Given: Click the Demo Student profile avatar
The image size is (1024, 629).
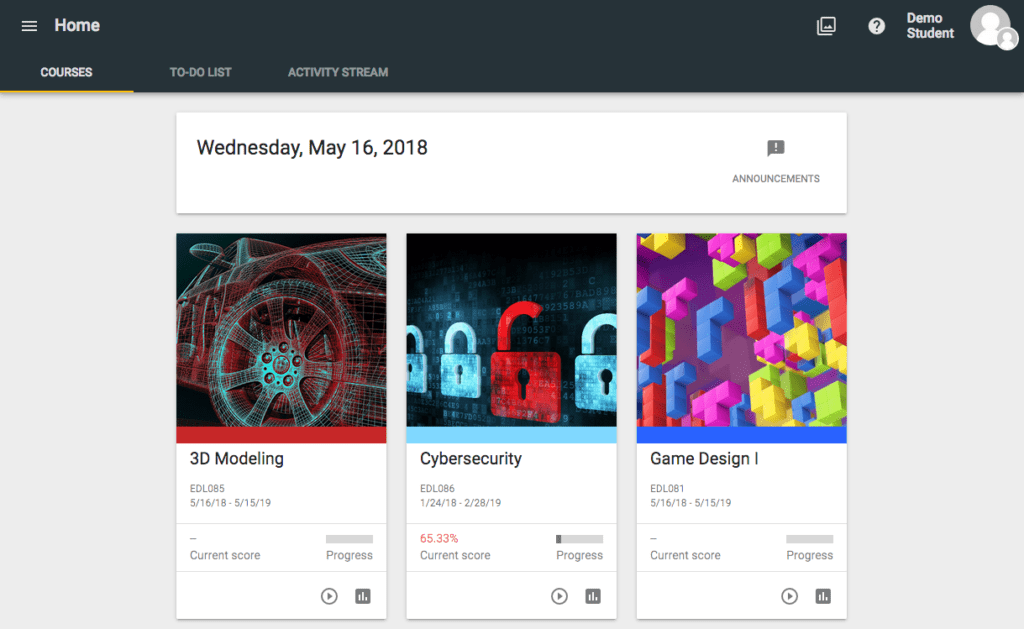Looking at the screenshot, I should [991, 26].
